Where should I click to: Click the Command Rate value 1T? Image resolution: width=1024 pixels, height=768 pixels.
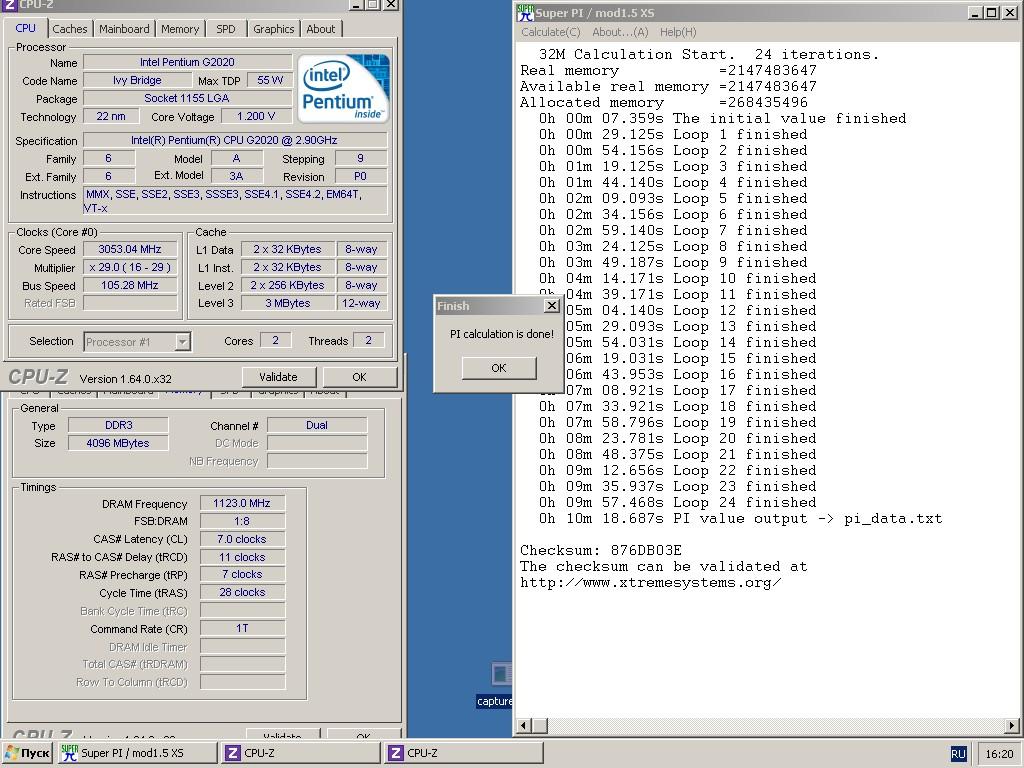point(242,628)
